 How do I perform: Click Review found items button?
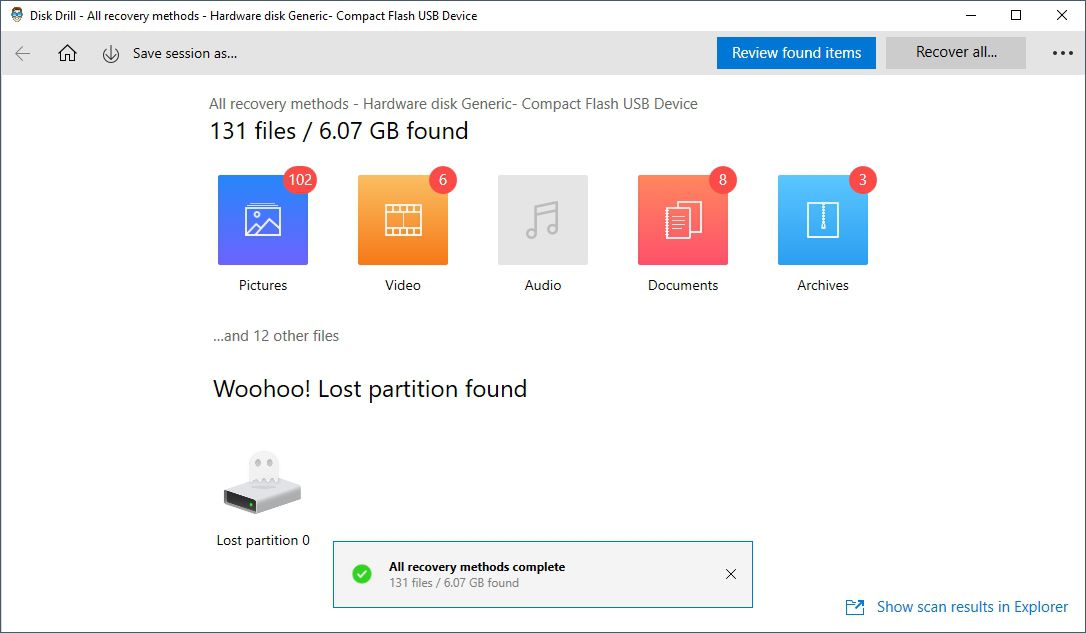(x=796, y=53)
